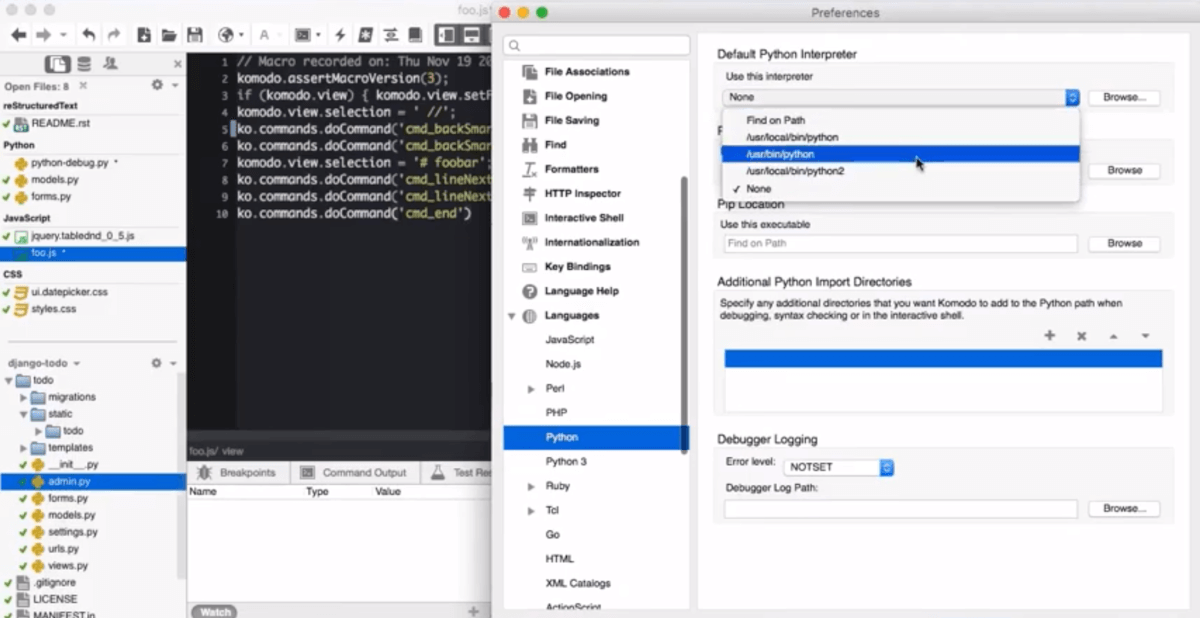This screenshot has height=618, width=1200.
Task: Click the gear icon beside Open Files
Action: (x=157, y=86)
